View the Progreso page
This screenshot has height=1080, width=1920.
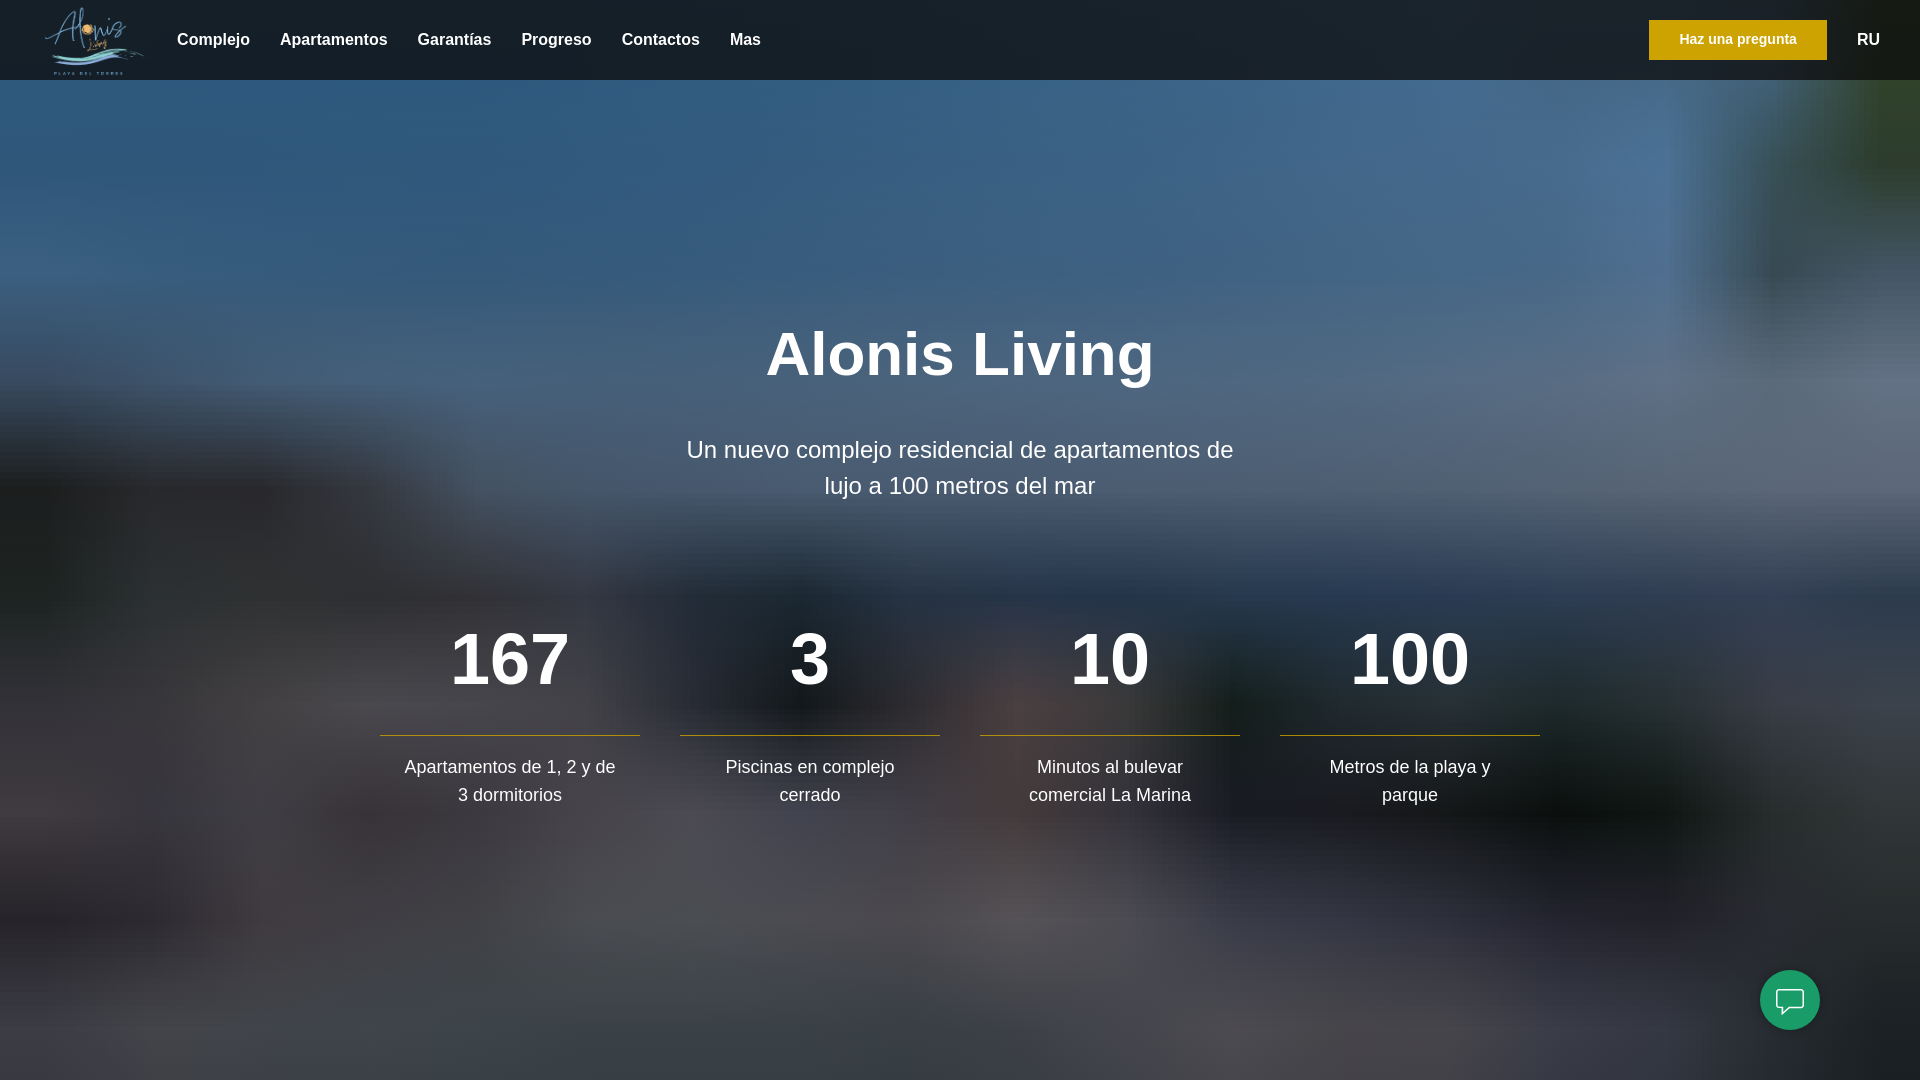point(556,40)
